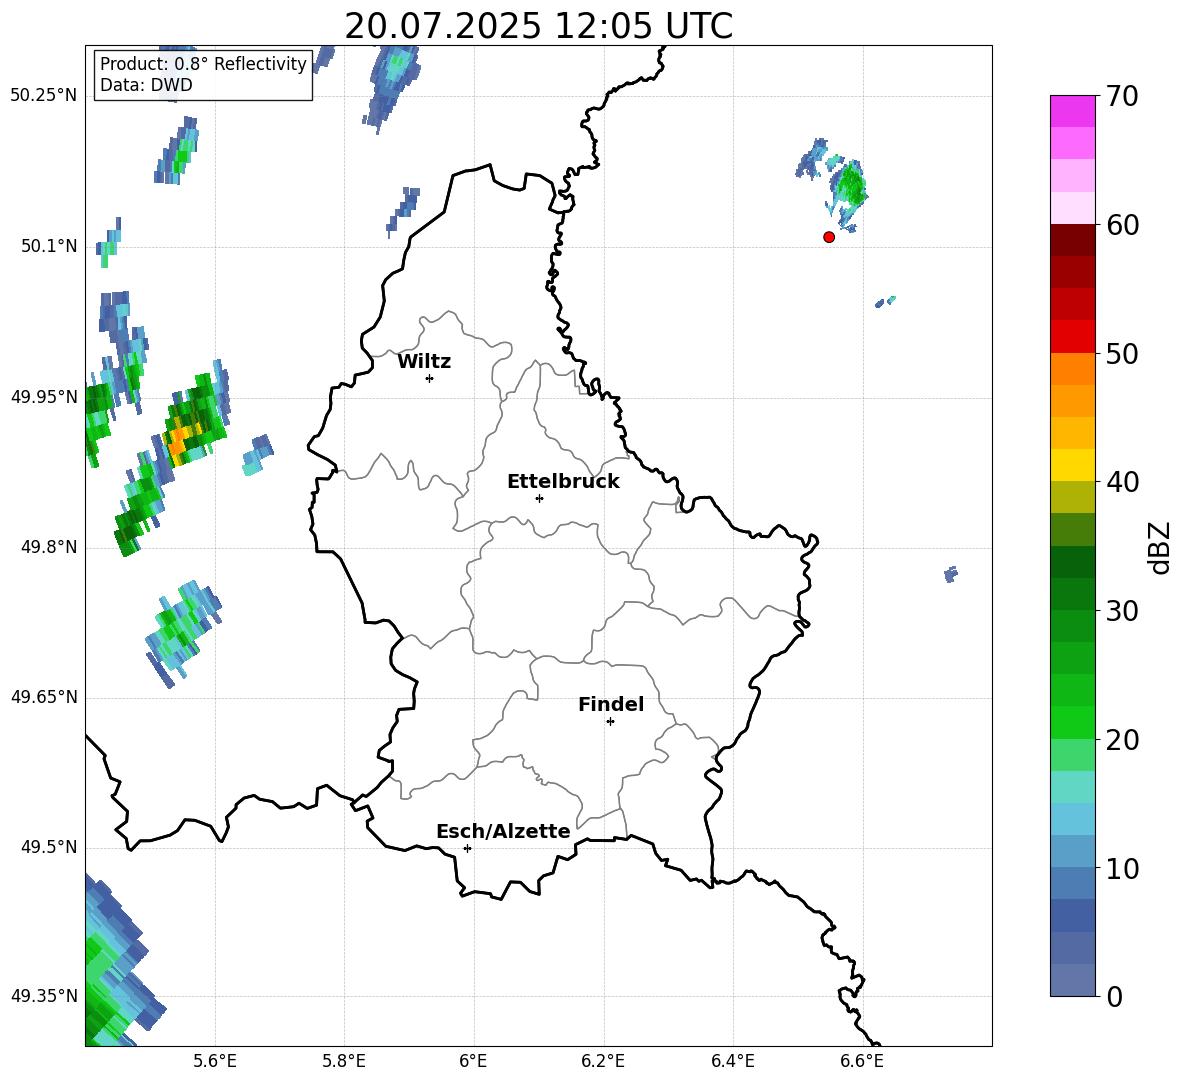
Task: Click the 49.8°N latitude label
Action: (48, 547)
